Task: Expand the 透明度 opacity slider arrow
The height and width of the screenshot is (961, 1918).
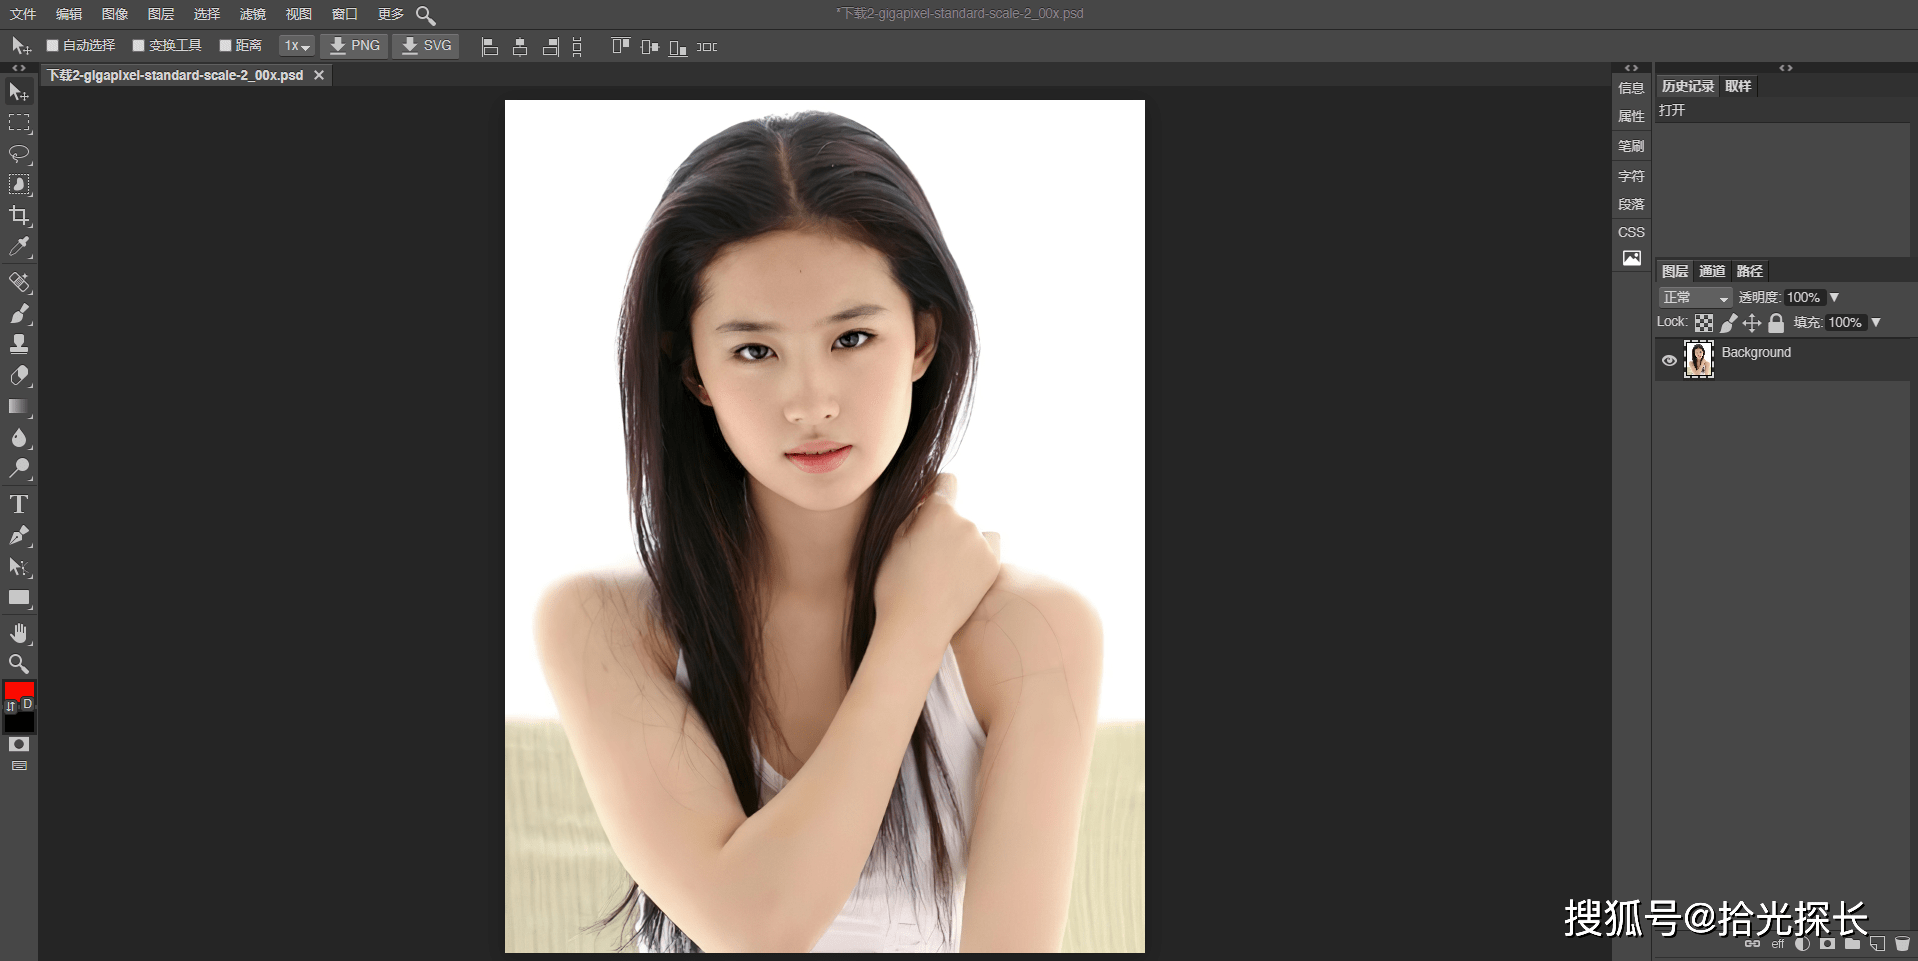Action: click(1834, 298)
